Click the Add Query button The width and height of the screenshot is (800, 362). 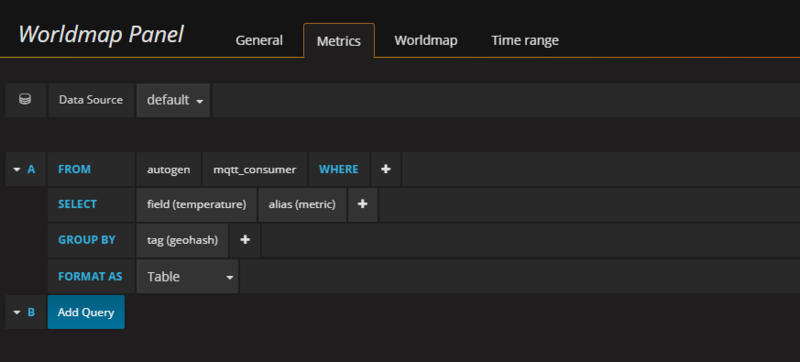pos(86,312)
